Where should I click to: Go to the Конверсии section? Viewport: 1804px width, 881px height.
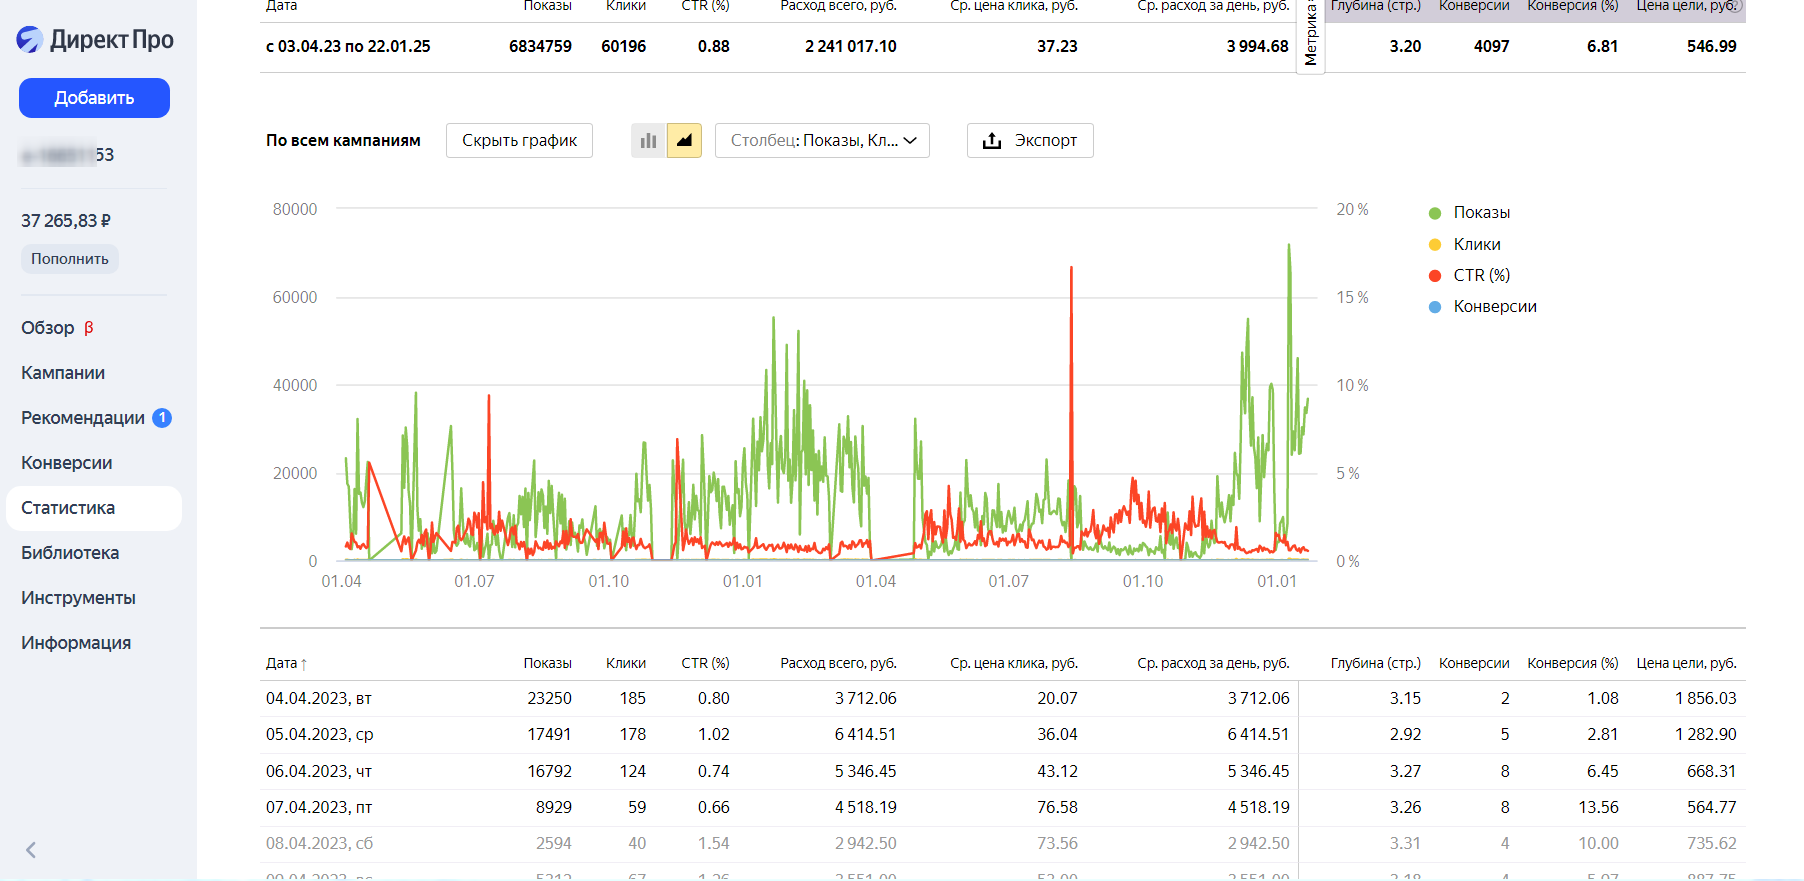(67, 463)
